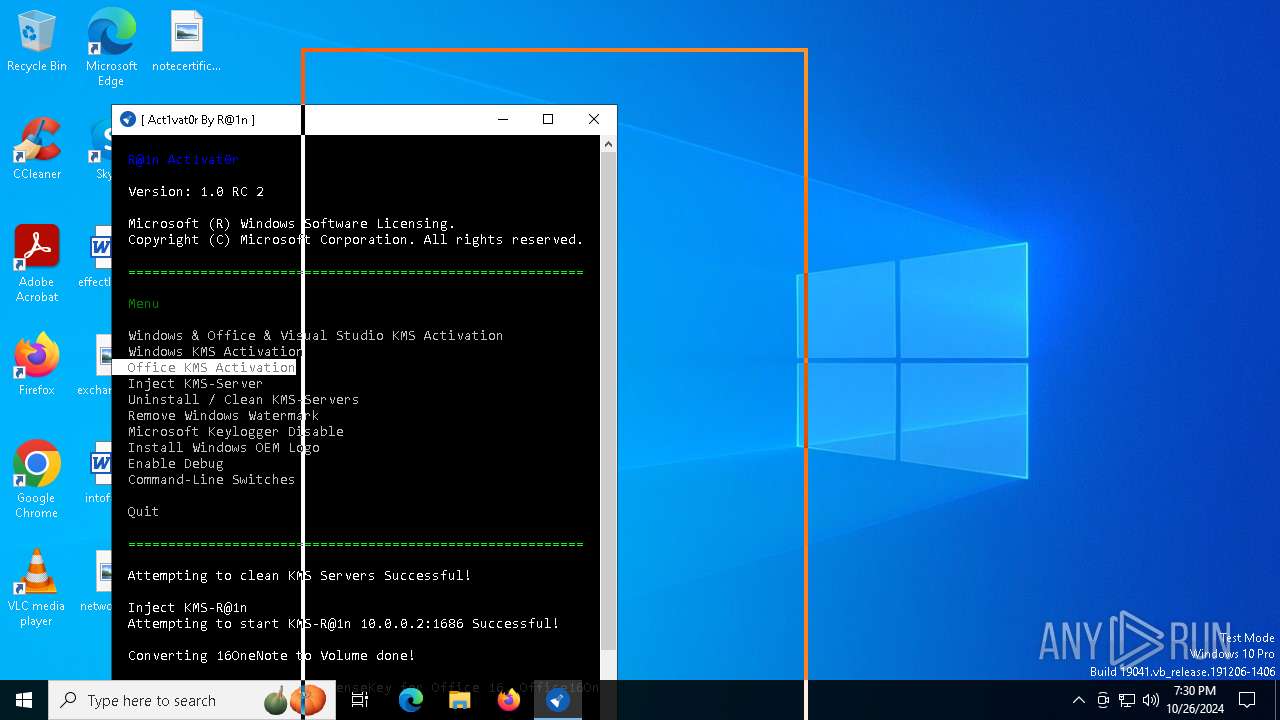Choose Quit in the activator menu
The width and height of the screenshot is (1280, 720).
pos(143,511)
